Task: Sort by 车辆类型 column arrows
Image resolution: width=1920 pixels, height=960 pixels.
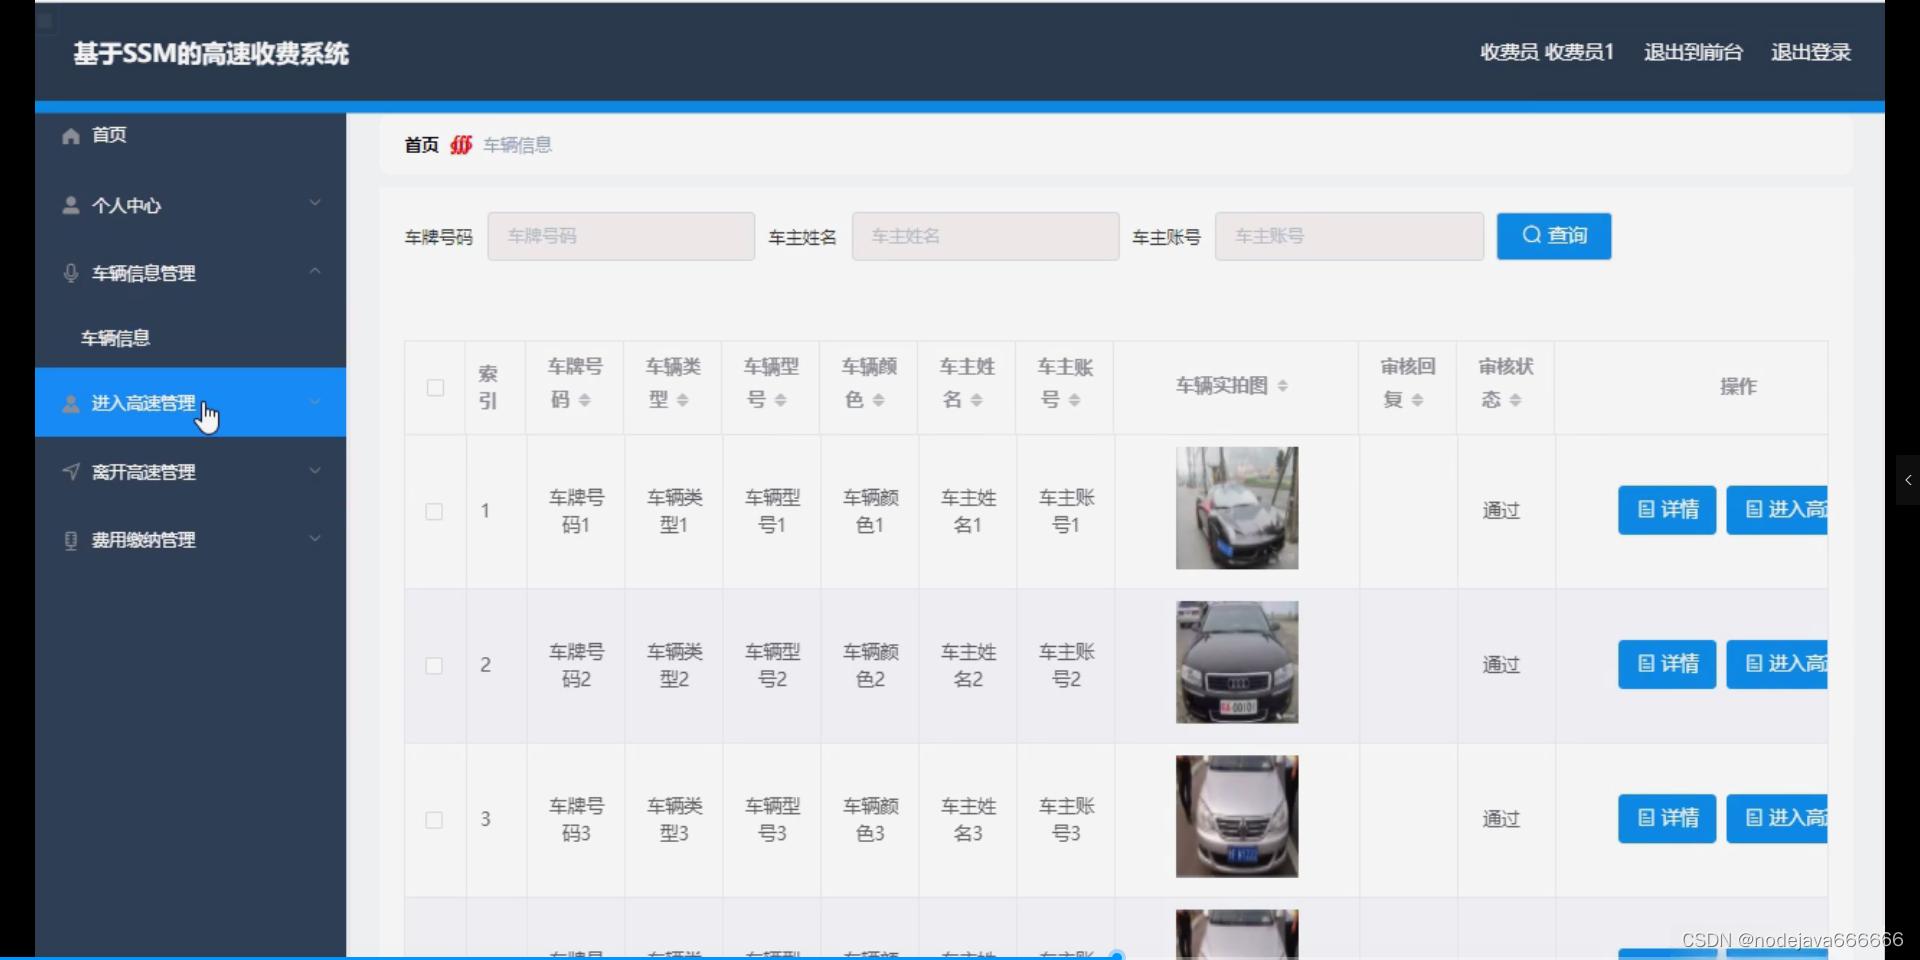Action: point(683,400)
